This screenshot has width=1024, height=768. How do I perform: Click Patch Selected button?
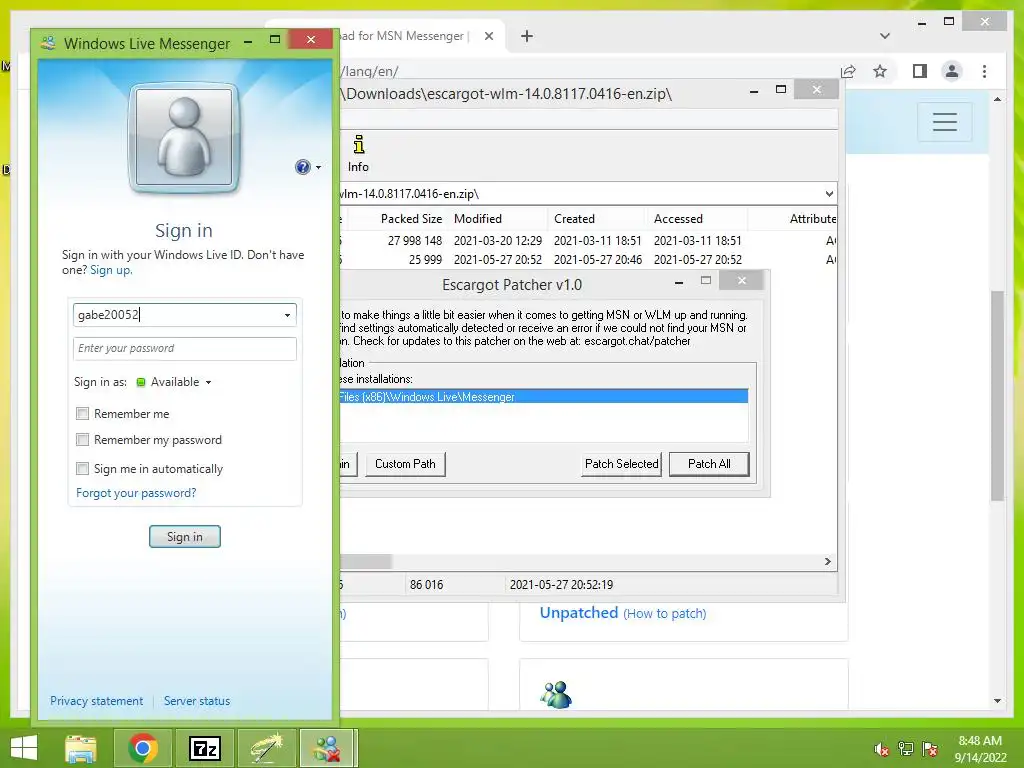[621, 464]
